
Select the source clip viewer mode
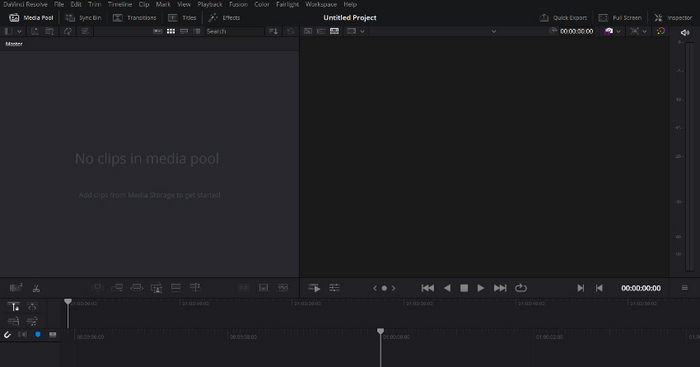pyautogui.click(x=308, y=31)
